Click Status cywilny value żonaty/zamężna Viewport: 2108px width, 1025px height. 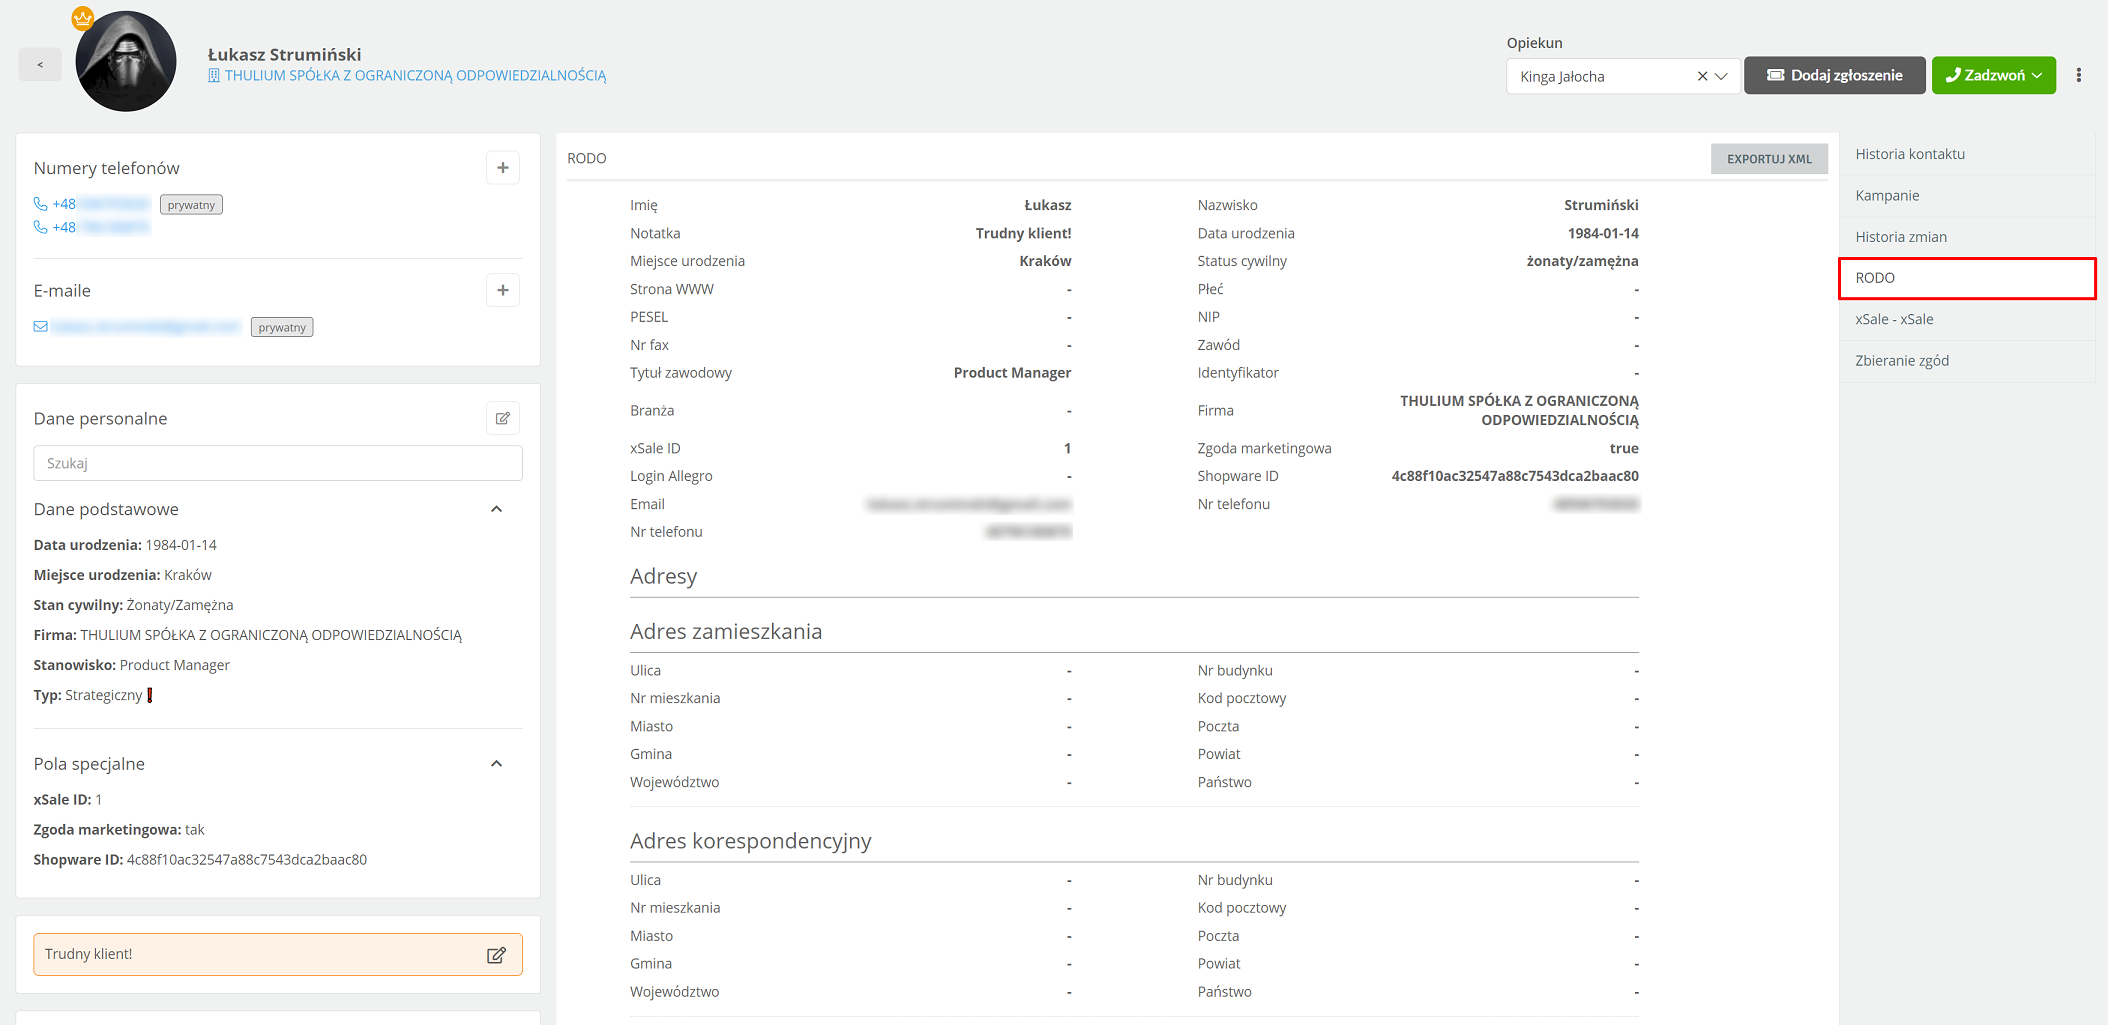pos(1582,261)
